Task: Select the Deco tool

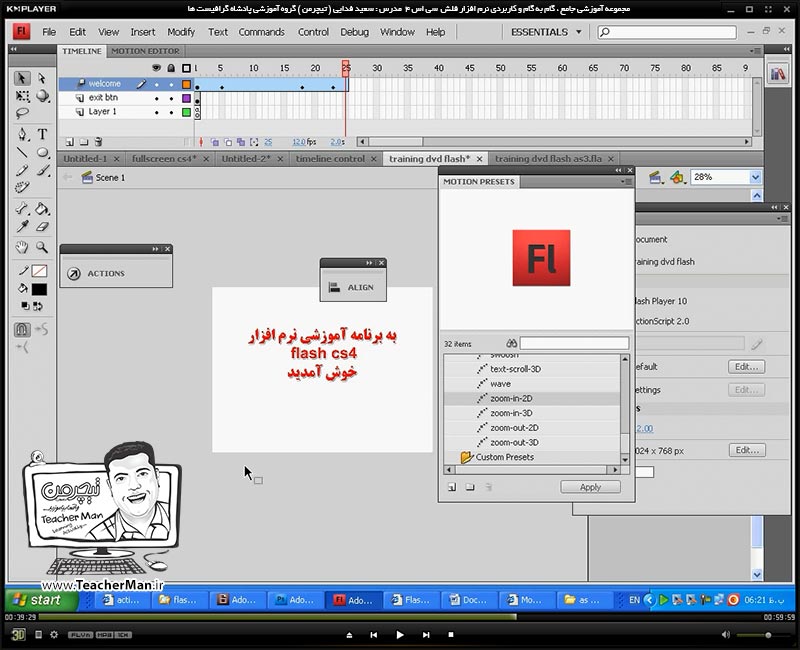Action: (x=22, y=188)
